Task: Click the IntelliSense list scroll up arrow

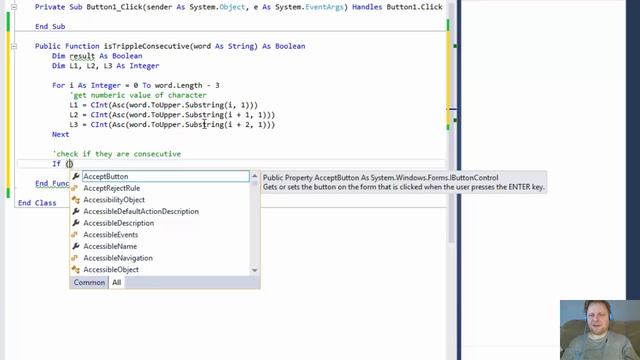Action: coord(255,176)
